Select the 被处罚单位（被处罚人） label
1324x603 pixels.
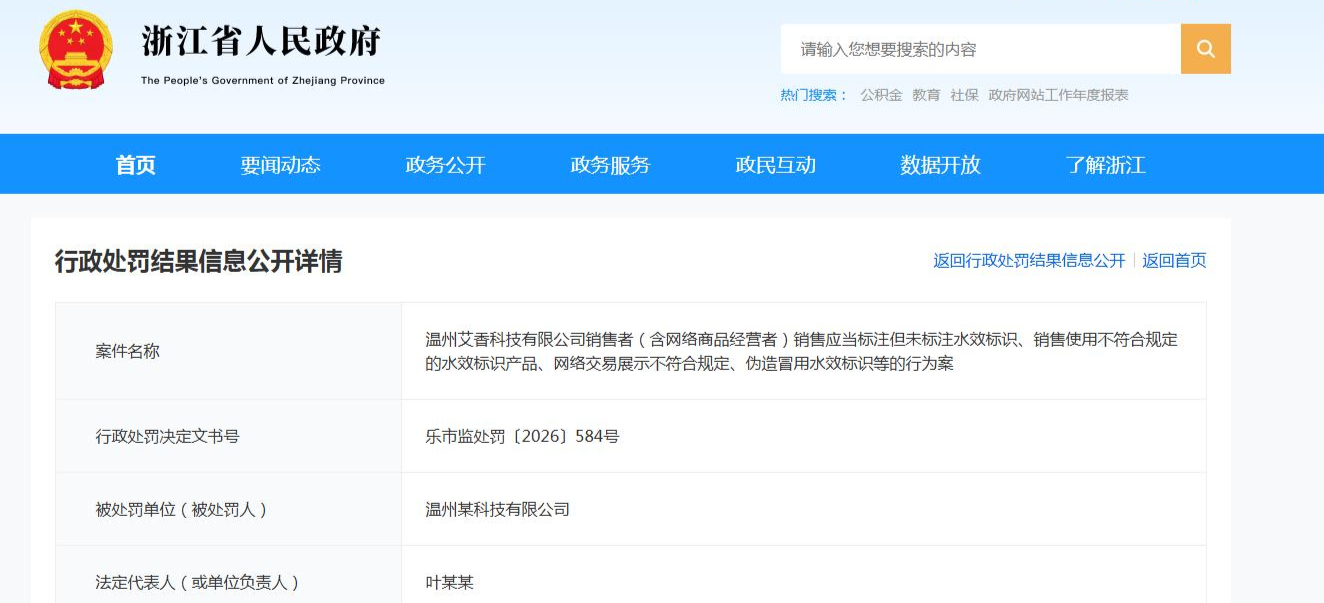pyautogui.click(x=182, y=509)
